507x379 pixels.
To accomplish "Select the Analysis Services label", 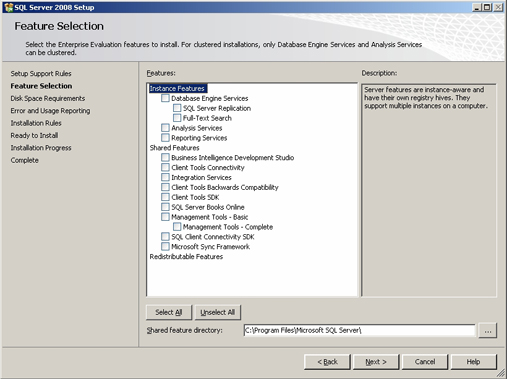I will (x=197, y=128).
